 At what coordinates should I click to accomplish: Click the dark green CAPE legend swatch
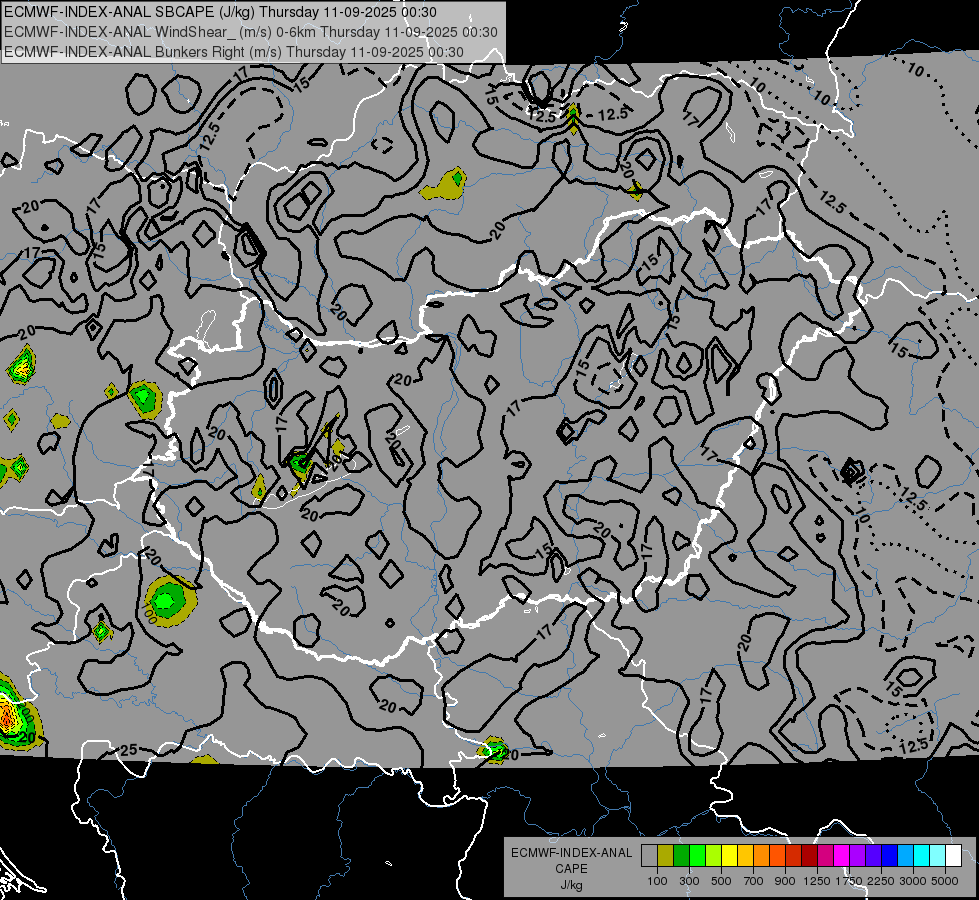(x=682, y=856)
